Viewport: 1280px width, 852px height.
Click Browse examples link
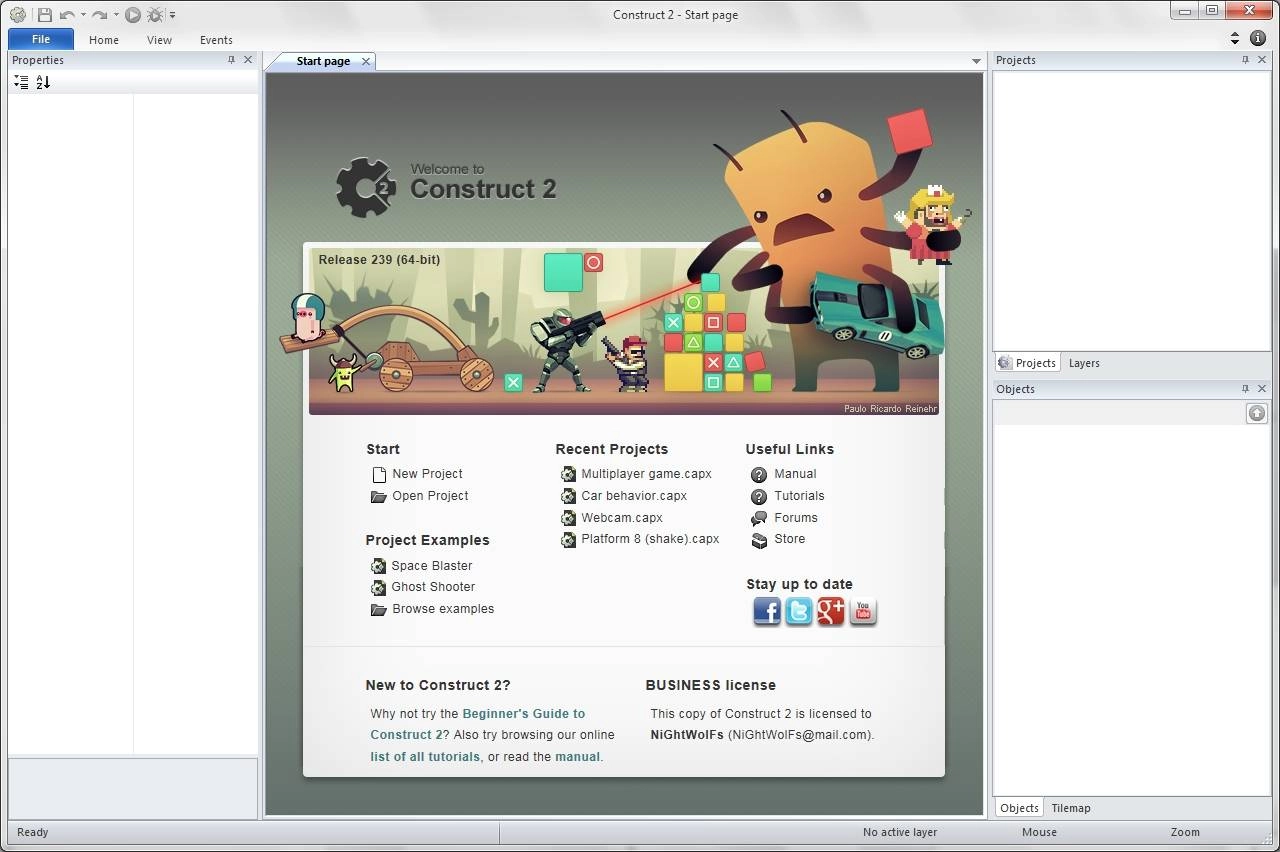tap(443, 609)
